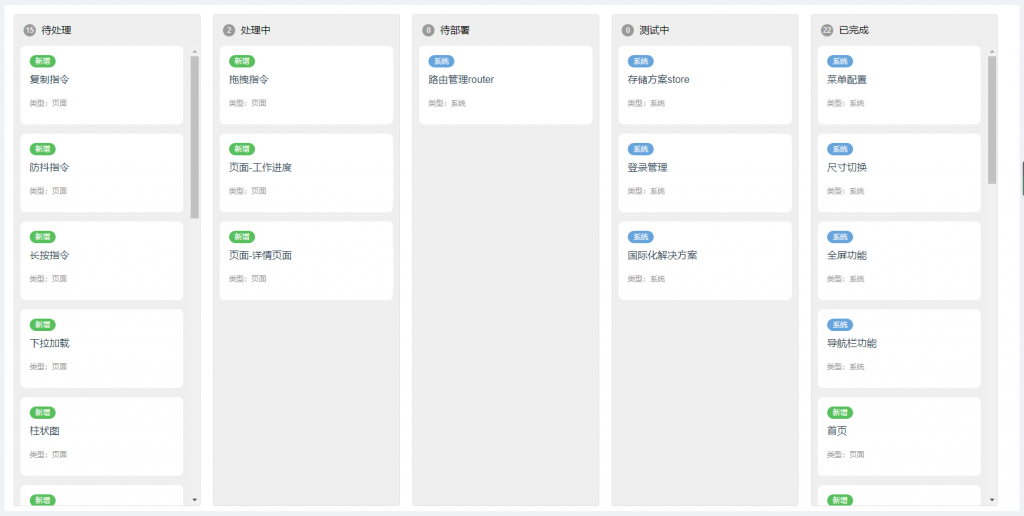Open the 拖拽指令 task title

[x=249, y=80]
